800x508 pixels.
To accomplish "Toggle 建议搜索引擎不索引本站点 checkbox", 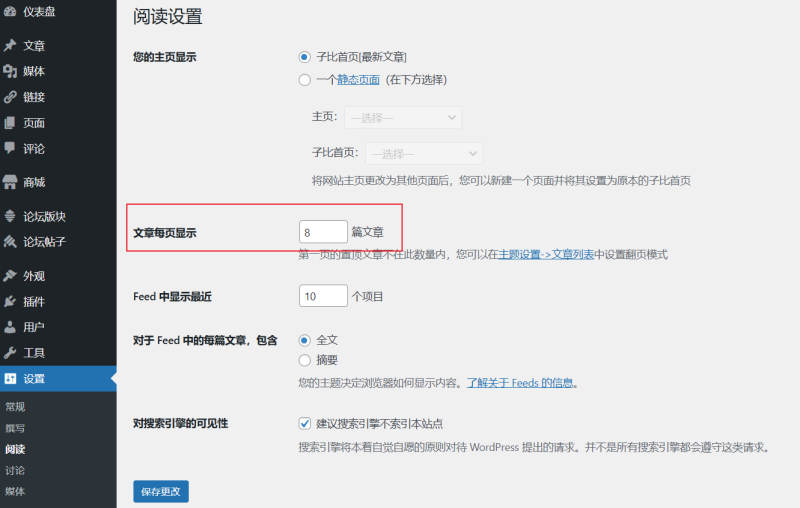I will pyautogui.click(x=305, y=423).
